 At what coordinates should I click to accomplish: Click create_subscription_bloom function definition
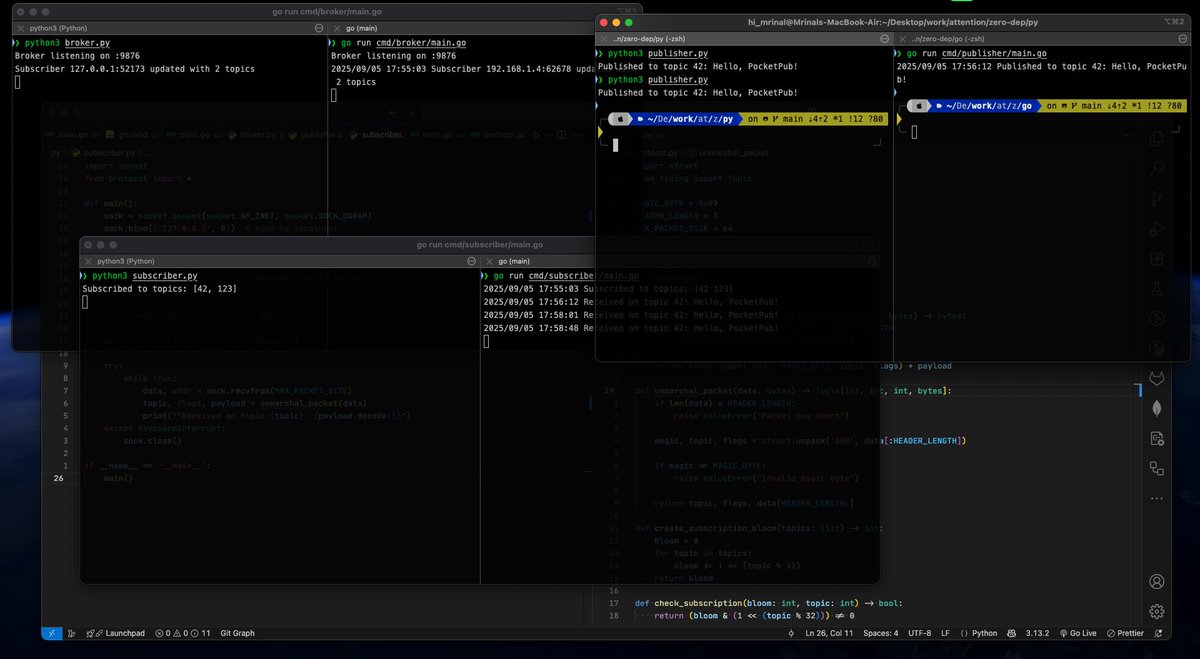[758, 526]
